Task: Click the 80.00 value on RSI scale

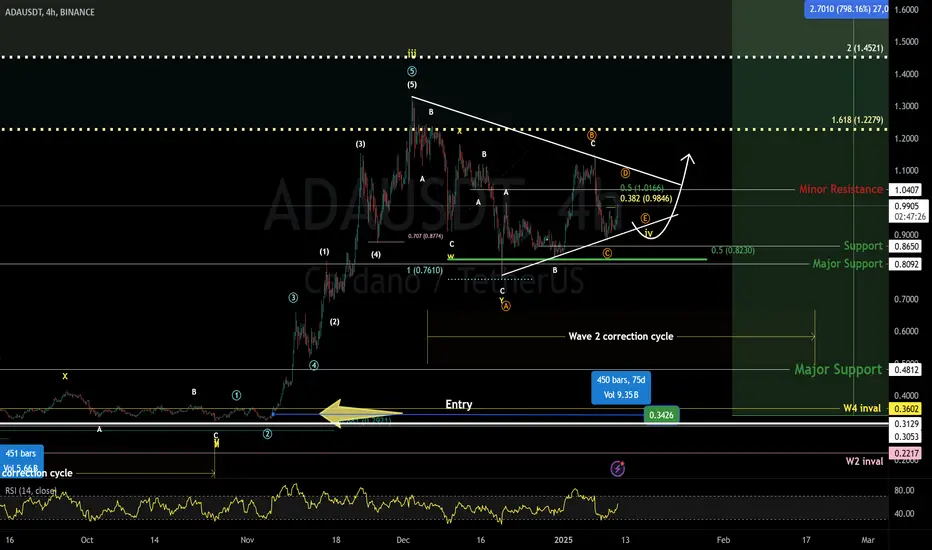Action: pos(904,491)
